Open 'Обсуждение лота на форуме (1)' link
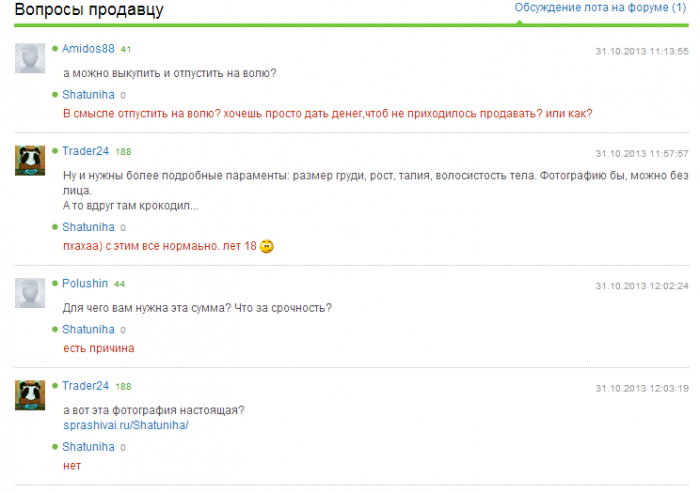The height and width of the screenshot is (493, 700). pos(599,7)
